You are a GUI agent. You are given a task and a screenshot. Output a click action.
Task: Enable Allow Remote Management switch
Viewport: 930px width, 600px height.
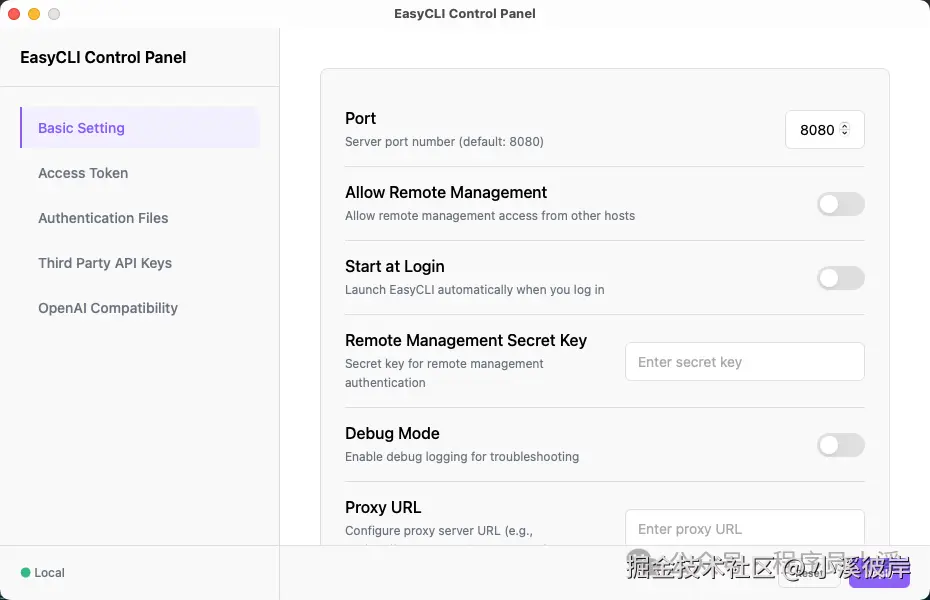[x=840, y=204]
